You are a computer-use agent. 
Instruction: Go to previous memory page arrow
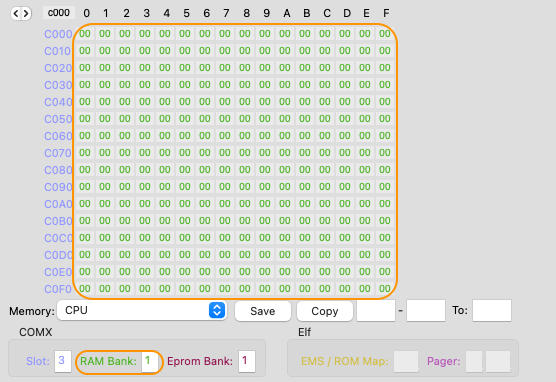[x=16, y=13]
